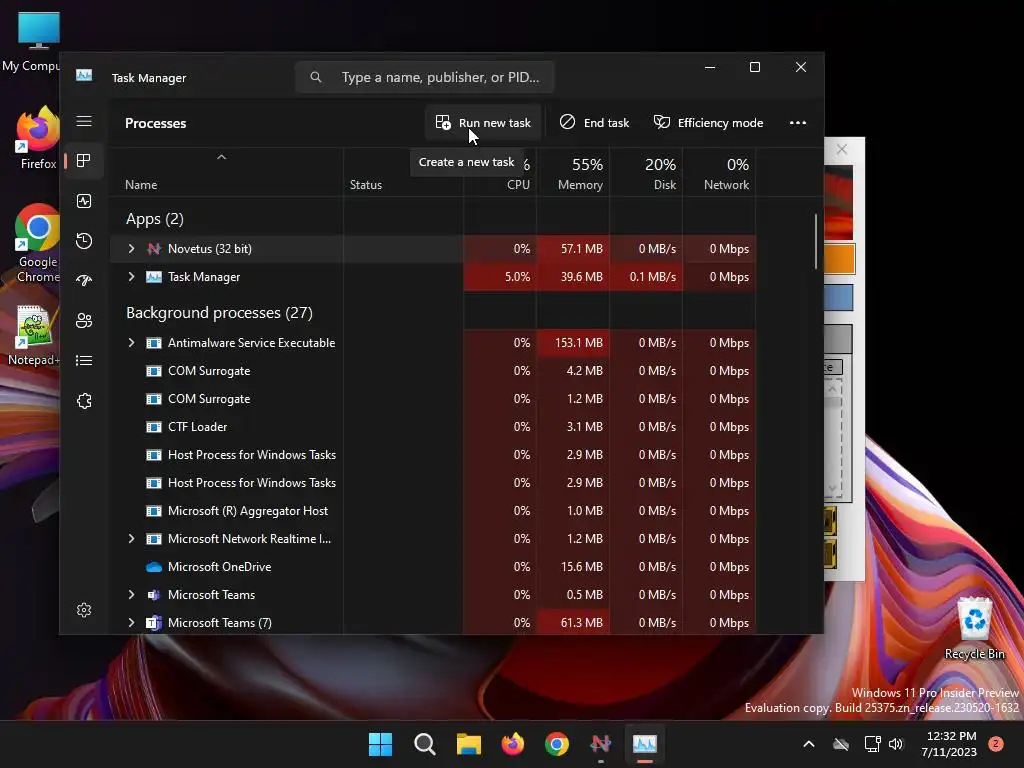Sort by the CPU column header
Viewport: 1024px width, 768px height.
point(519,185)
